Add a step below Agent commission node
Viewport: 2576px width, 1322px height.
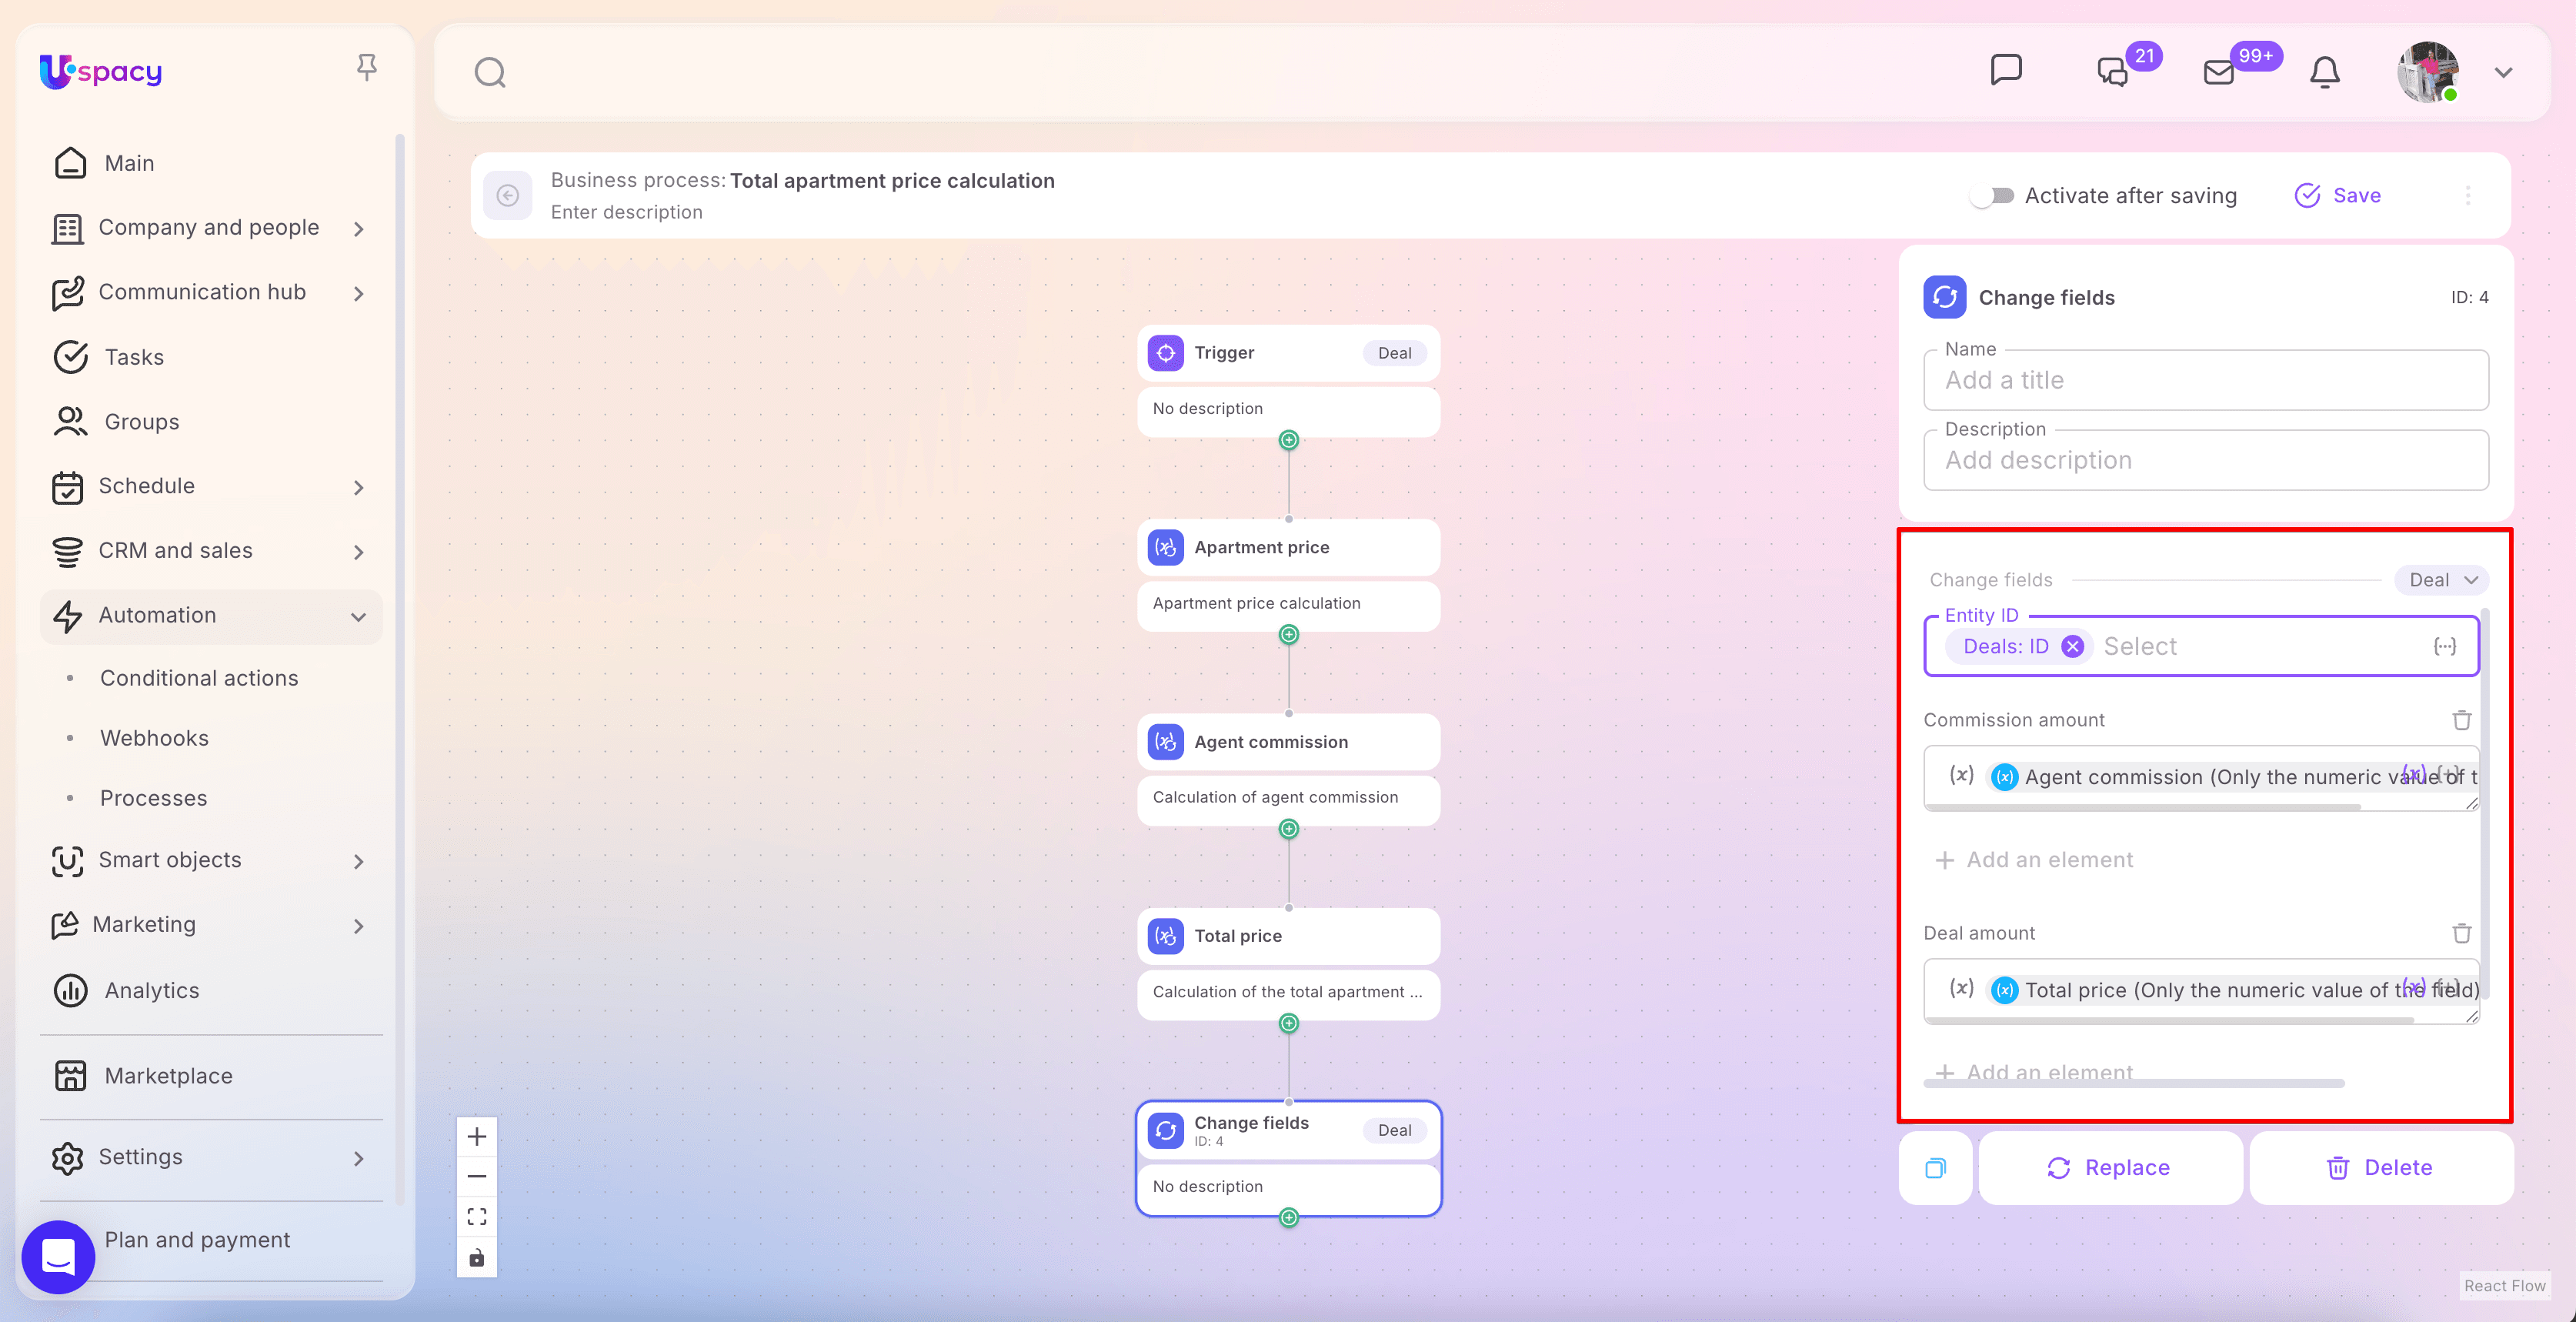1289,829
